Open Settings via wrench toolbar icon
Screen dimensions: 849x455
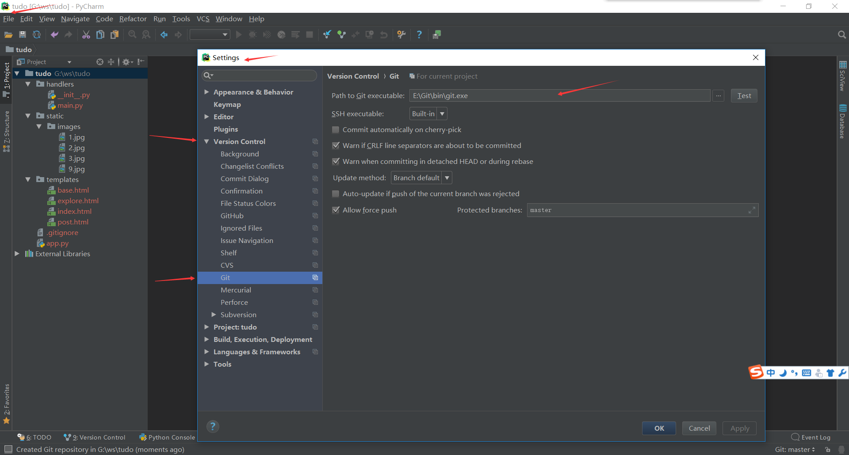click(401, 35)
